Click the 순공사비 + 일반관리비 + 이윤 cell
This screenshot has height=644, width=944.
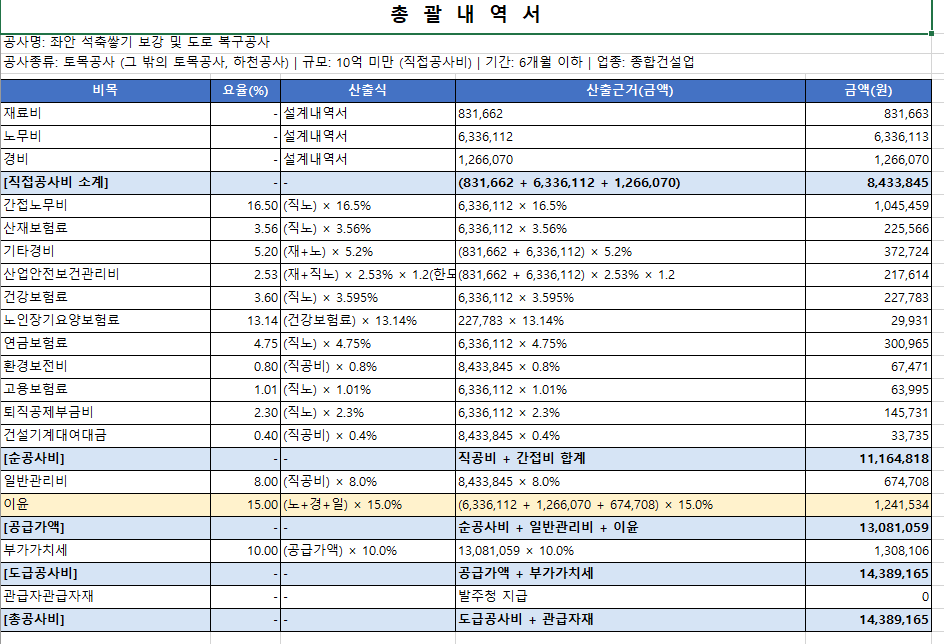tap(630, 527)
